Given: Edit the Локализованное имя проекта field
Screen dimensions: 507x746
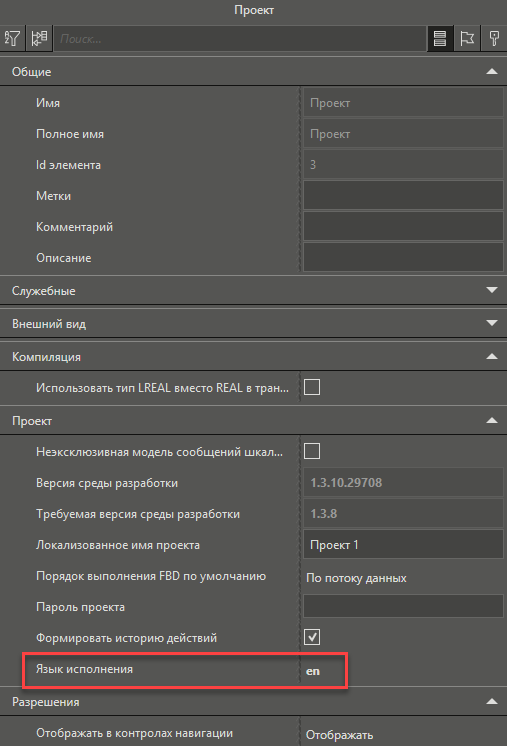Looking at the screenshot, I should tap(403, 544).
